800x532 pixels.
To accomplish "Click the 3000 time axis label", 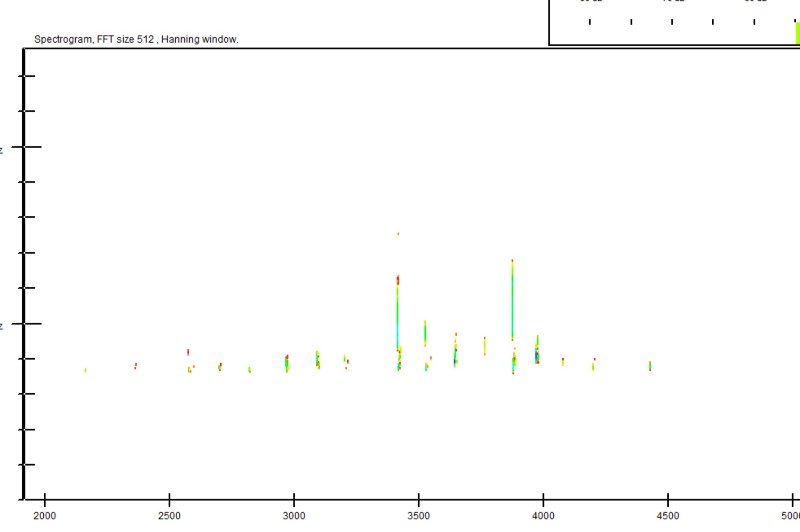I will pos(294,516).
